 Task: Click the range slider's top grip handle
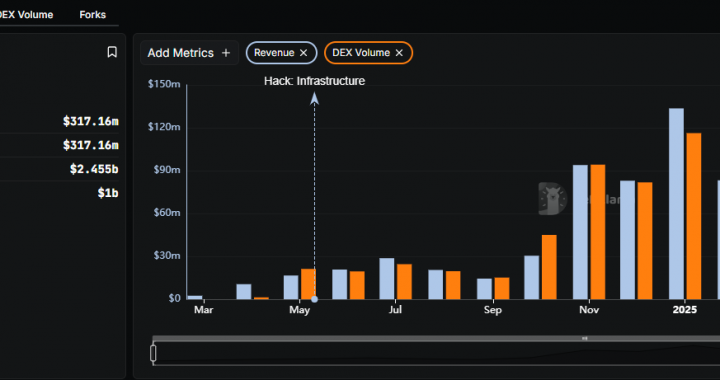pyautogui.click(x=585, y=338)
